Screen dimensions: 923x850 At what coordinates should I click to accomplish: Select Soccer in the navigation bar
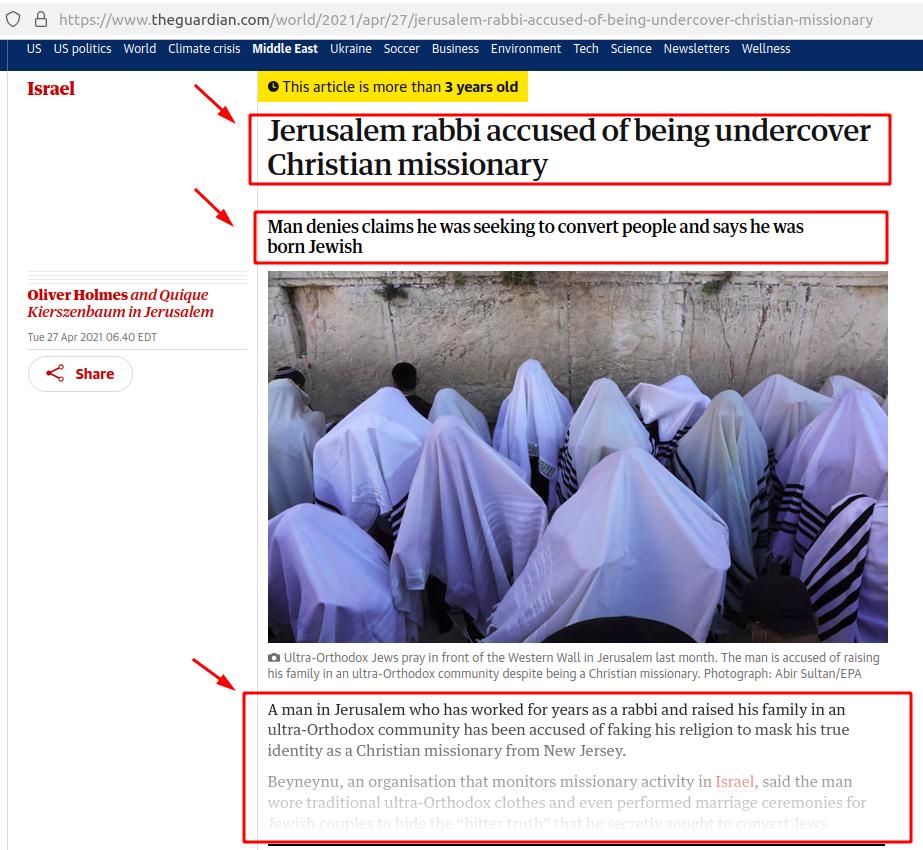coord(401,49)
